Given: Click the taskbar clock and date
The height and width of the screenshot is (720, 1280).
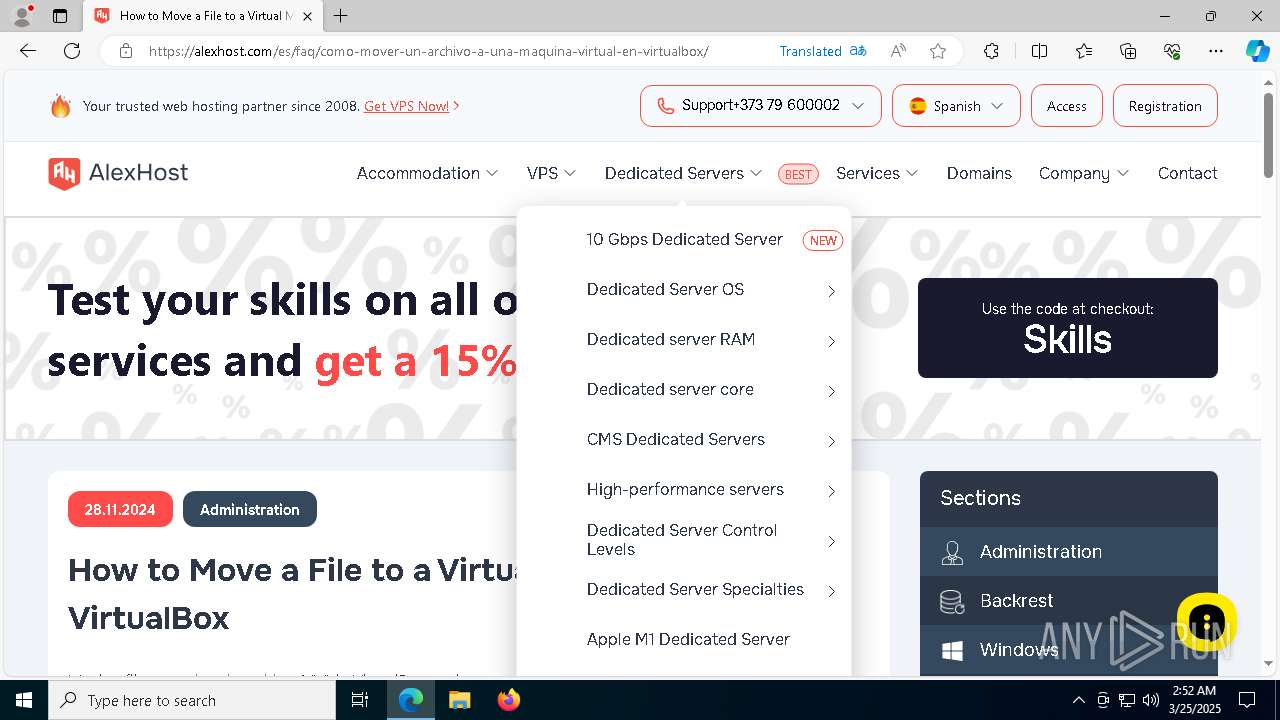Looking at the screenshot, I should point(1193,700).
